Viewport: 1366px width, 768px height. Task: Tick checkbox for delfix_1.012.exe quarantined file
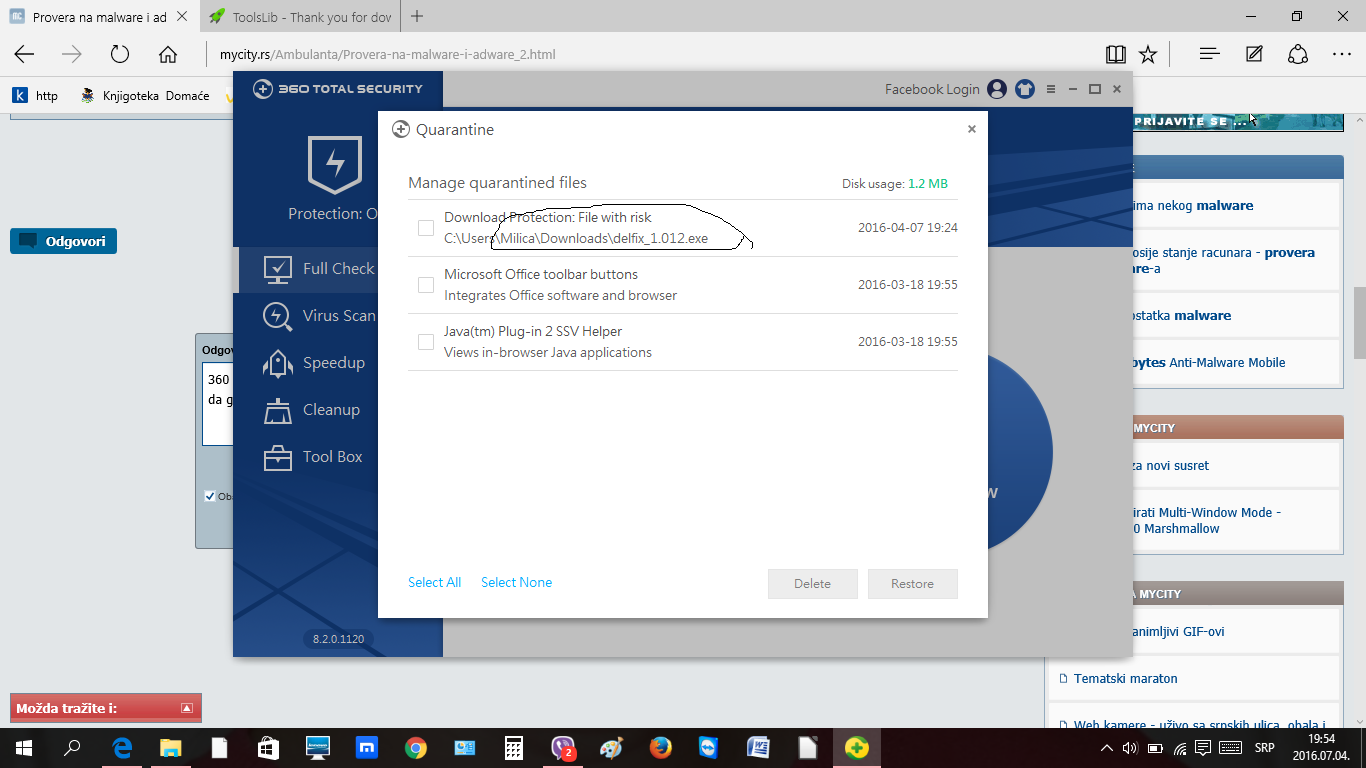click(426, 228)
